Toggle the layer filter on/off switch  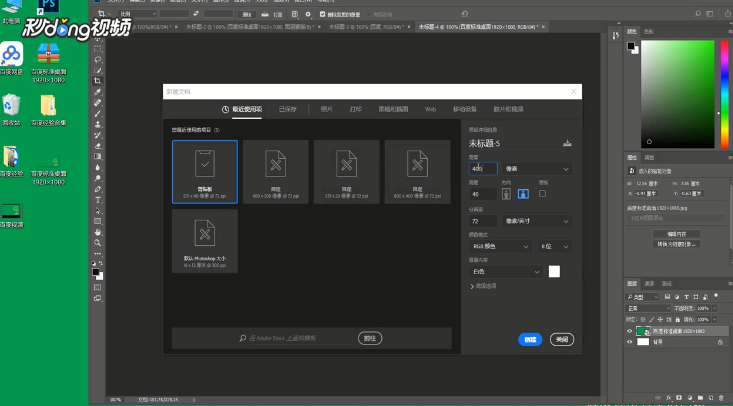[716, 297]
